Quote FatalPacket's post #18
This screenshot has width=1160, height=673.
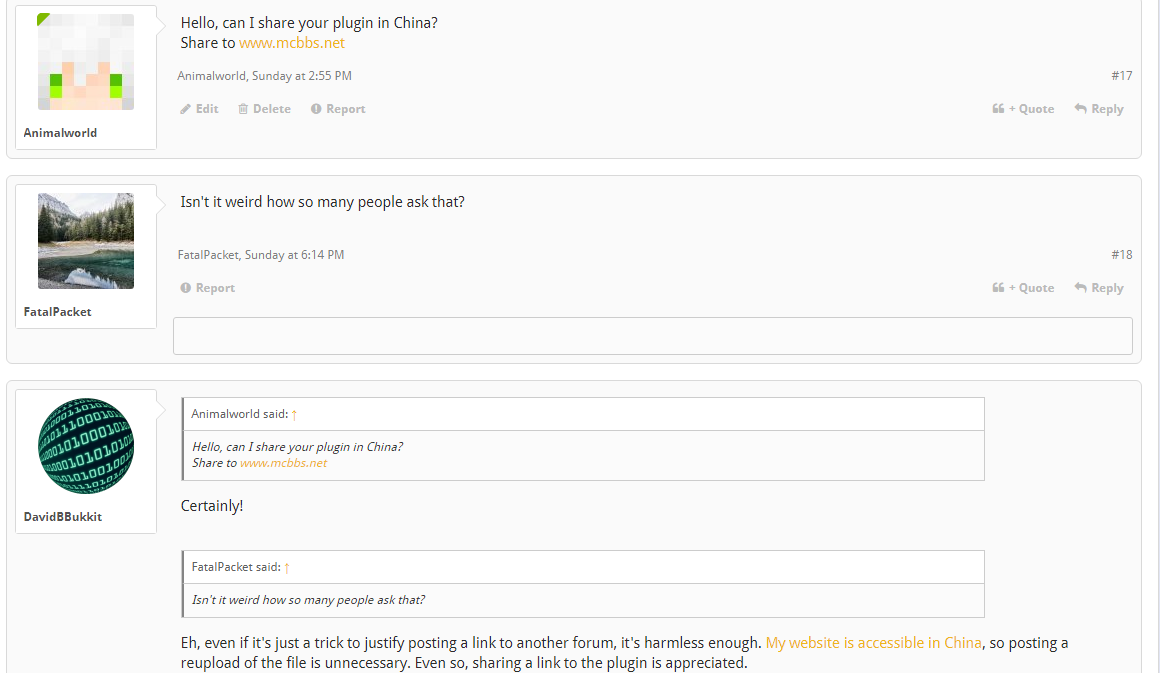click(x=1023, y=288)
